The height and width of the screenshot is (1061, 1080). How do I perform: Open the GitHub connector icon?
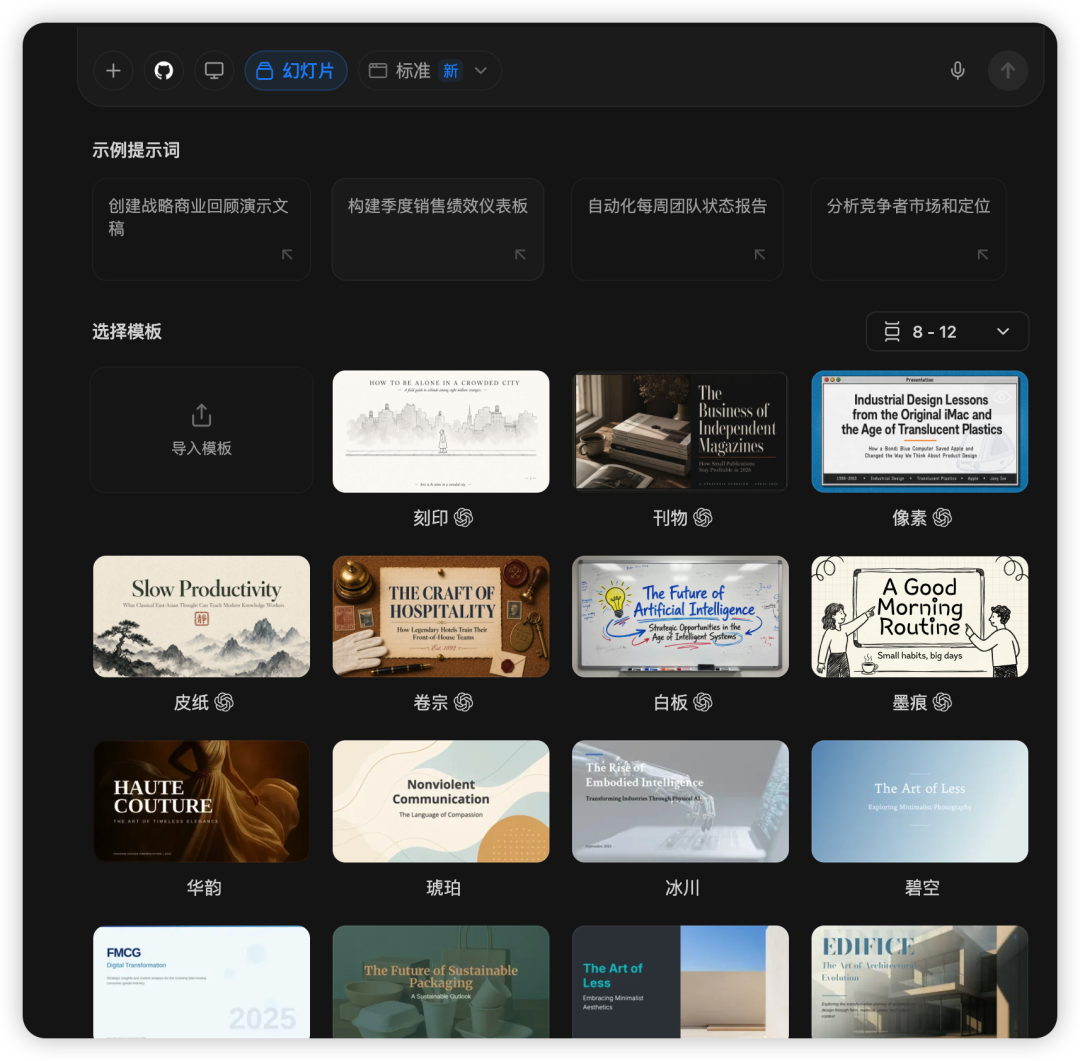(164, 70)
